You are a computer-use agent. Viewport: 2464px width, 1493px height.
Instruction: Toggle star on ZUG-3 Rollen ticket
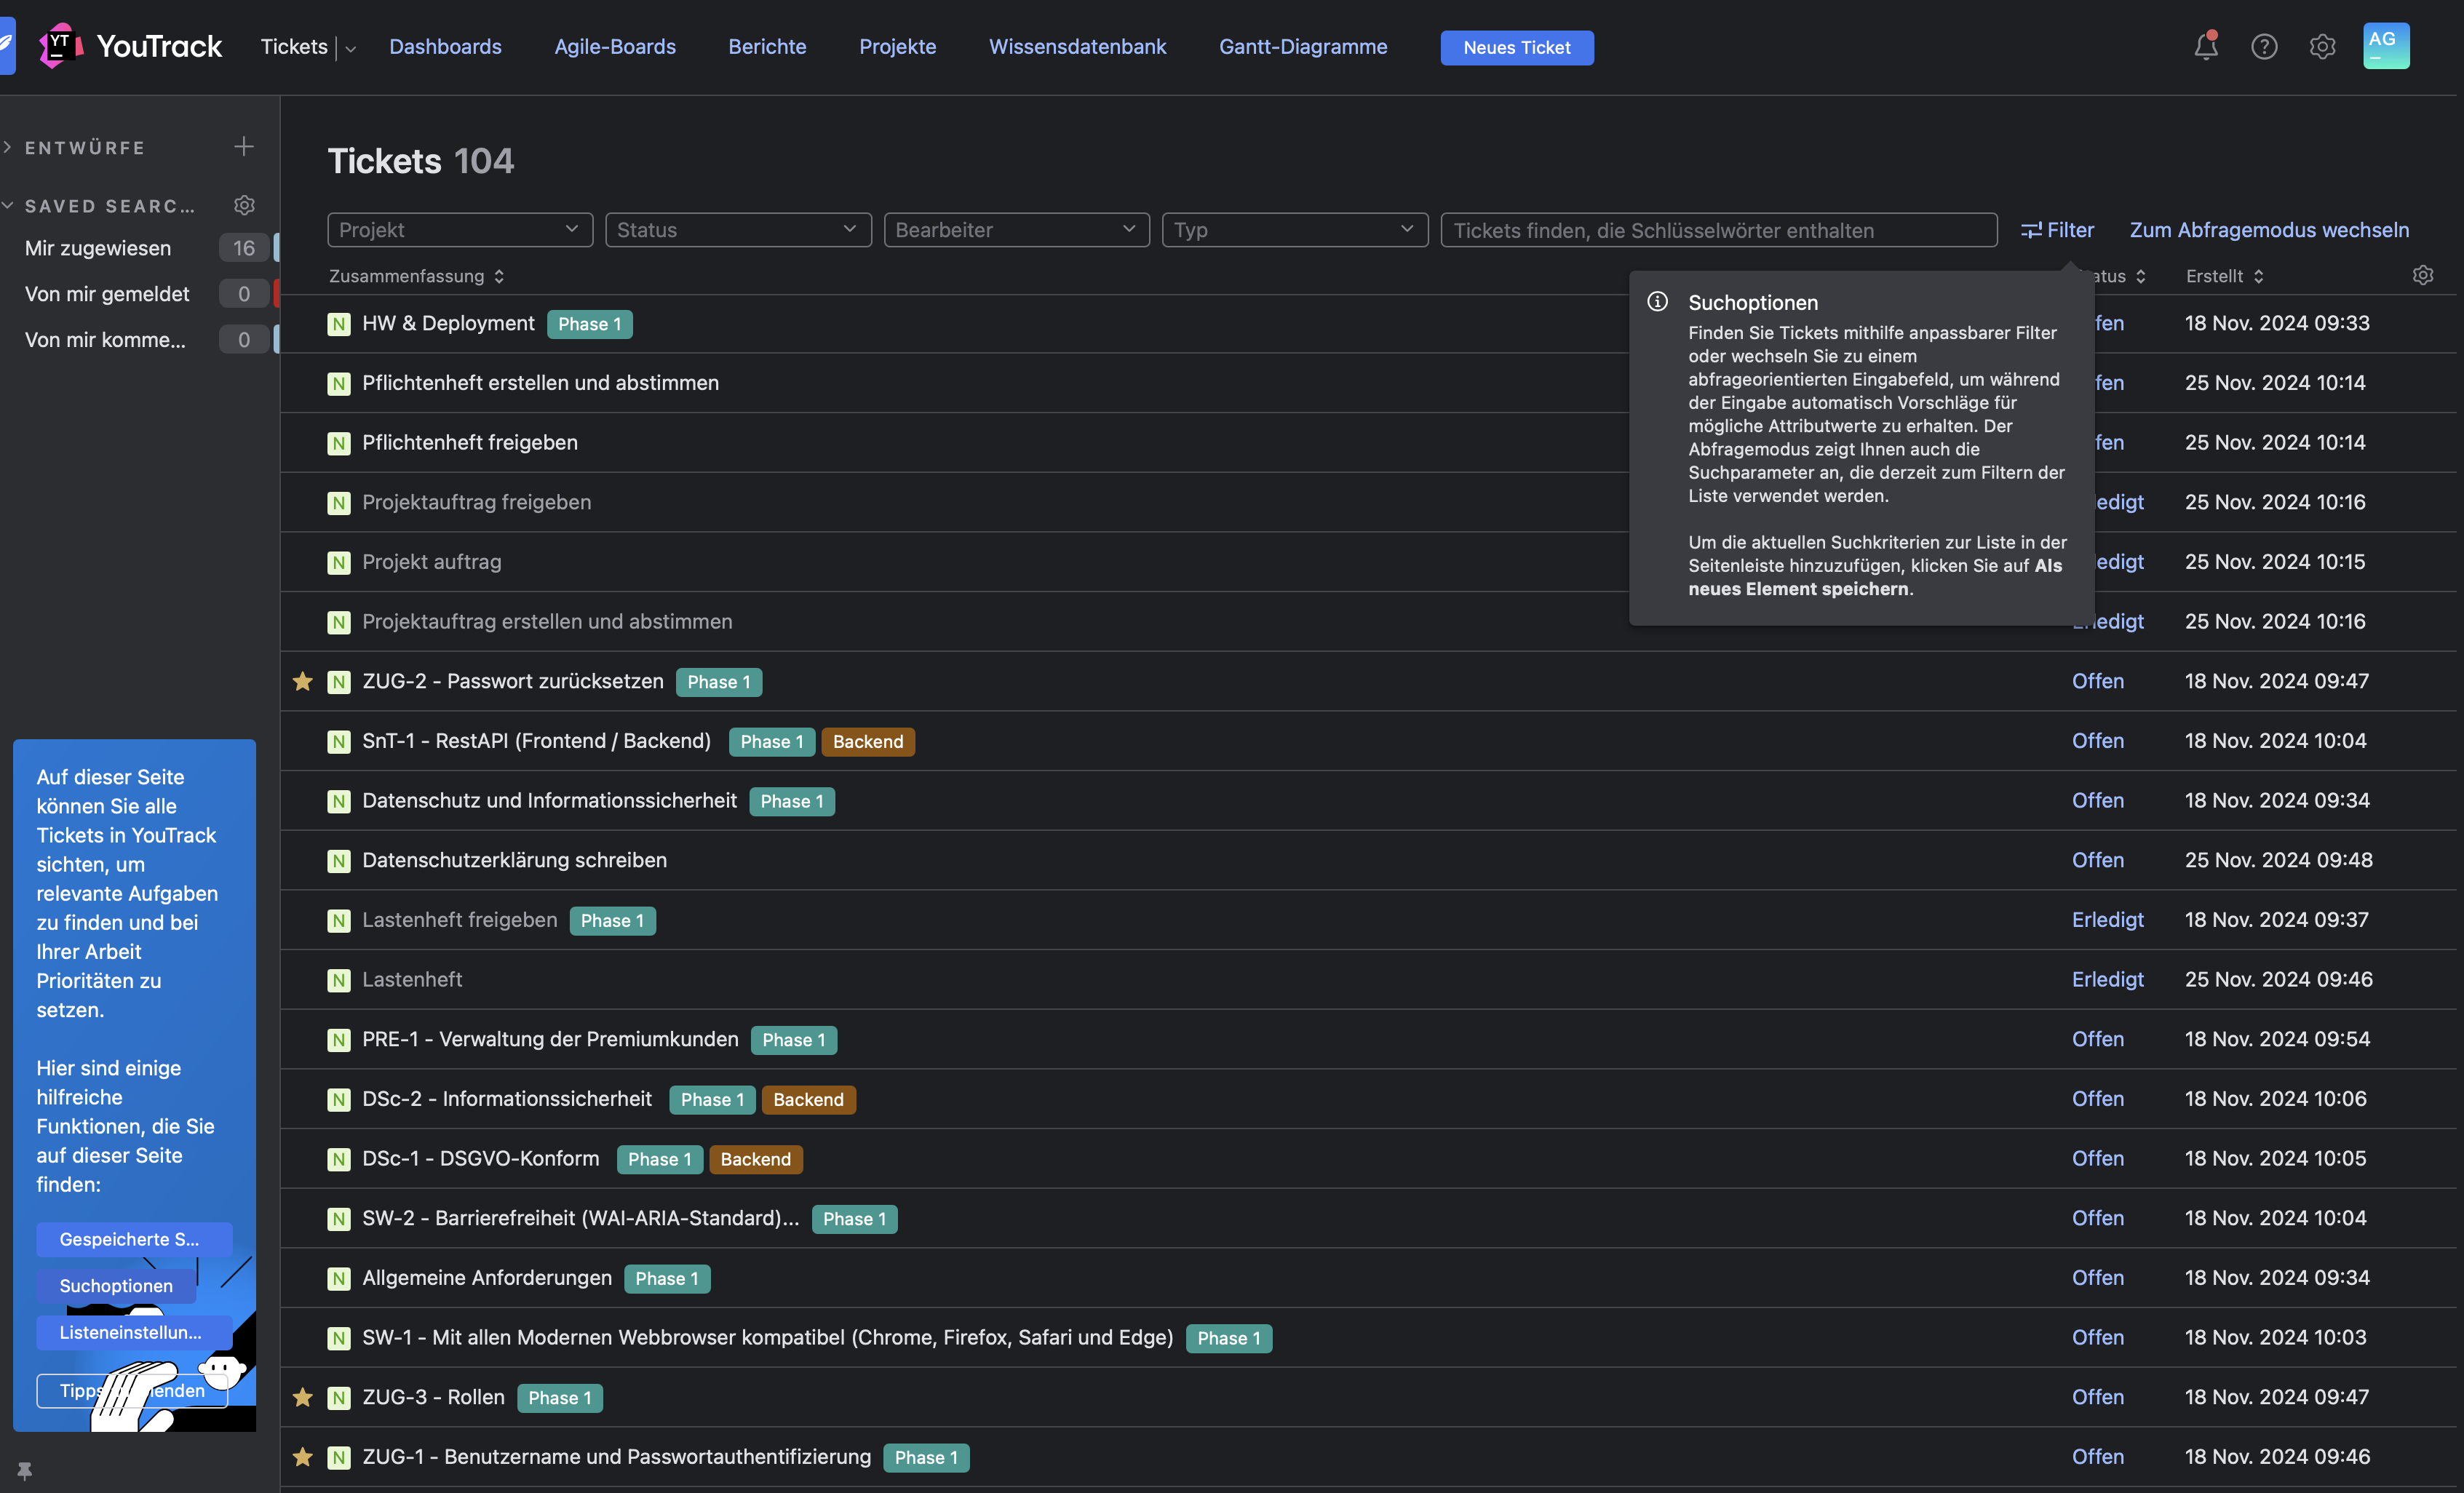(303, 1397)
